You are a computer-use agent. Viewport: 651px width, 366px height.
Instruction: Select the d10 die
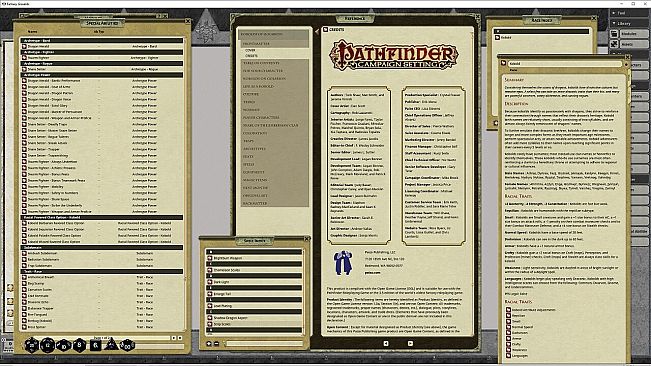pos(64,345)
